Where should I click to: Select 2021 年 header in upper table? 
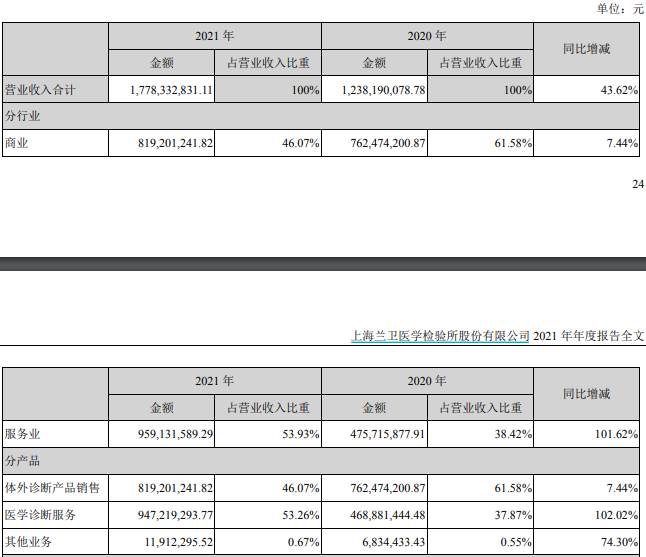215,36
